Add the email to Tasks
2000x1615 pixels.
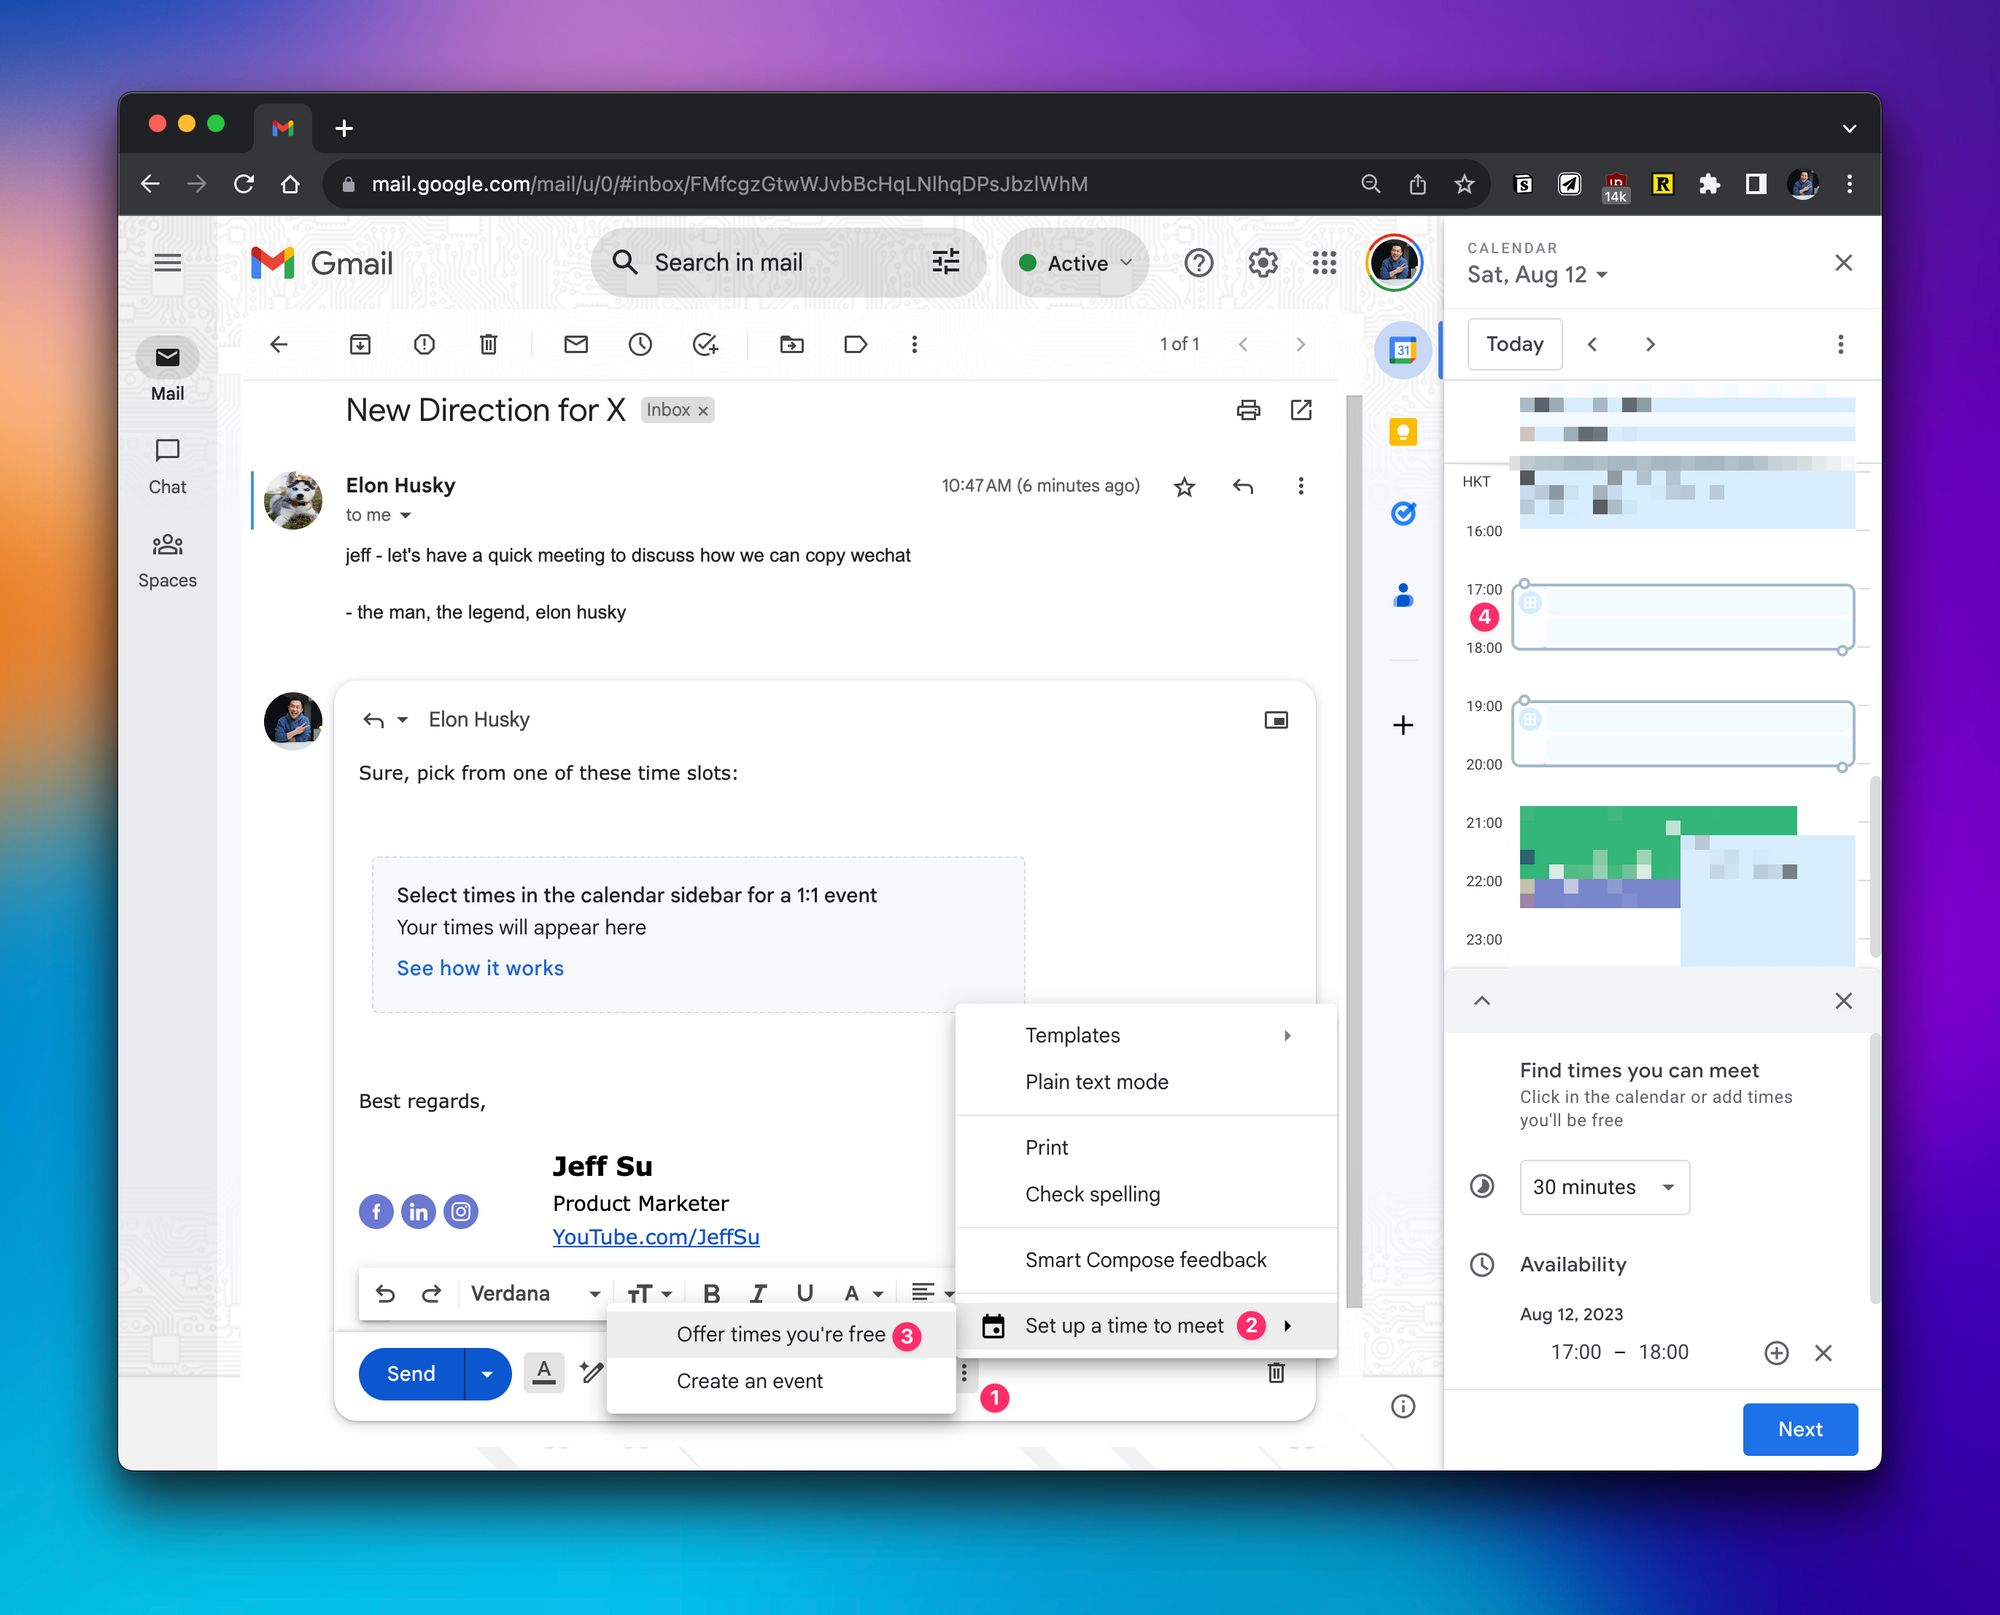click(706, 344)
